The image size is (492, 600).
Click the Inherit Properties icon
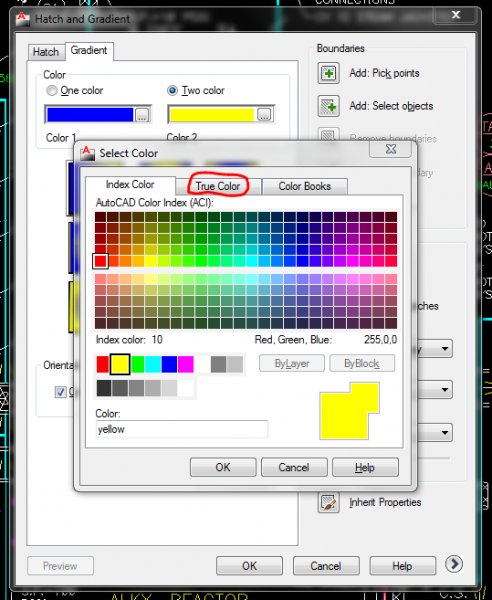(x=328, y=502)
